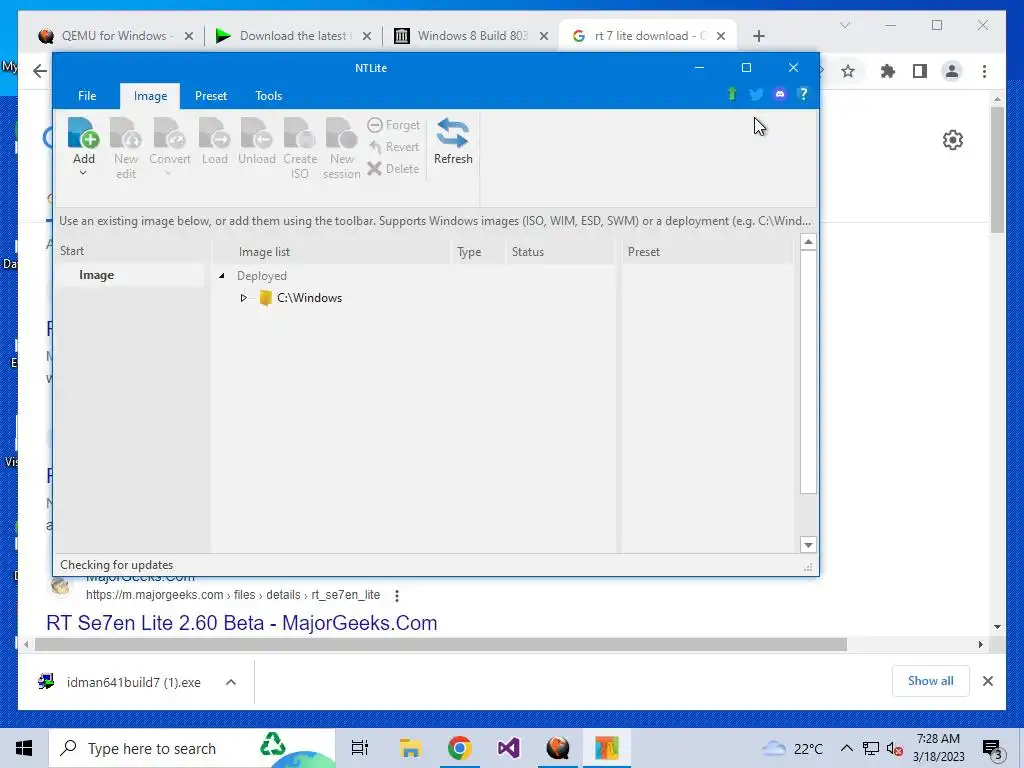1024x768 pixels.
Task: Switch to the Image ribbon tab
Action: [150, 96]
